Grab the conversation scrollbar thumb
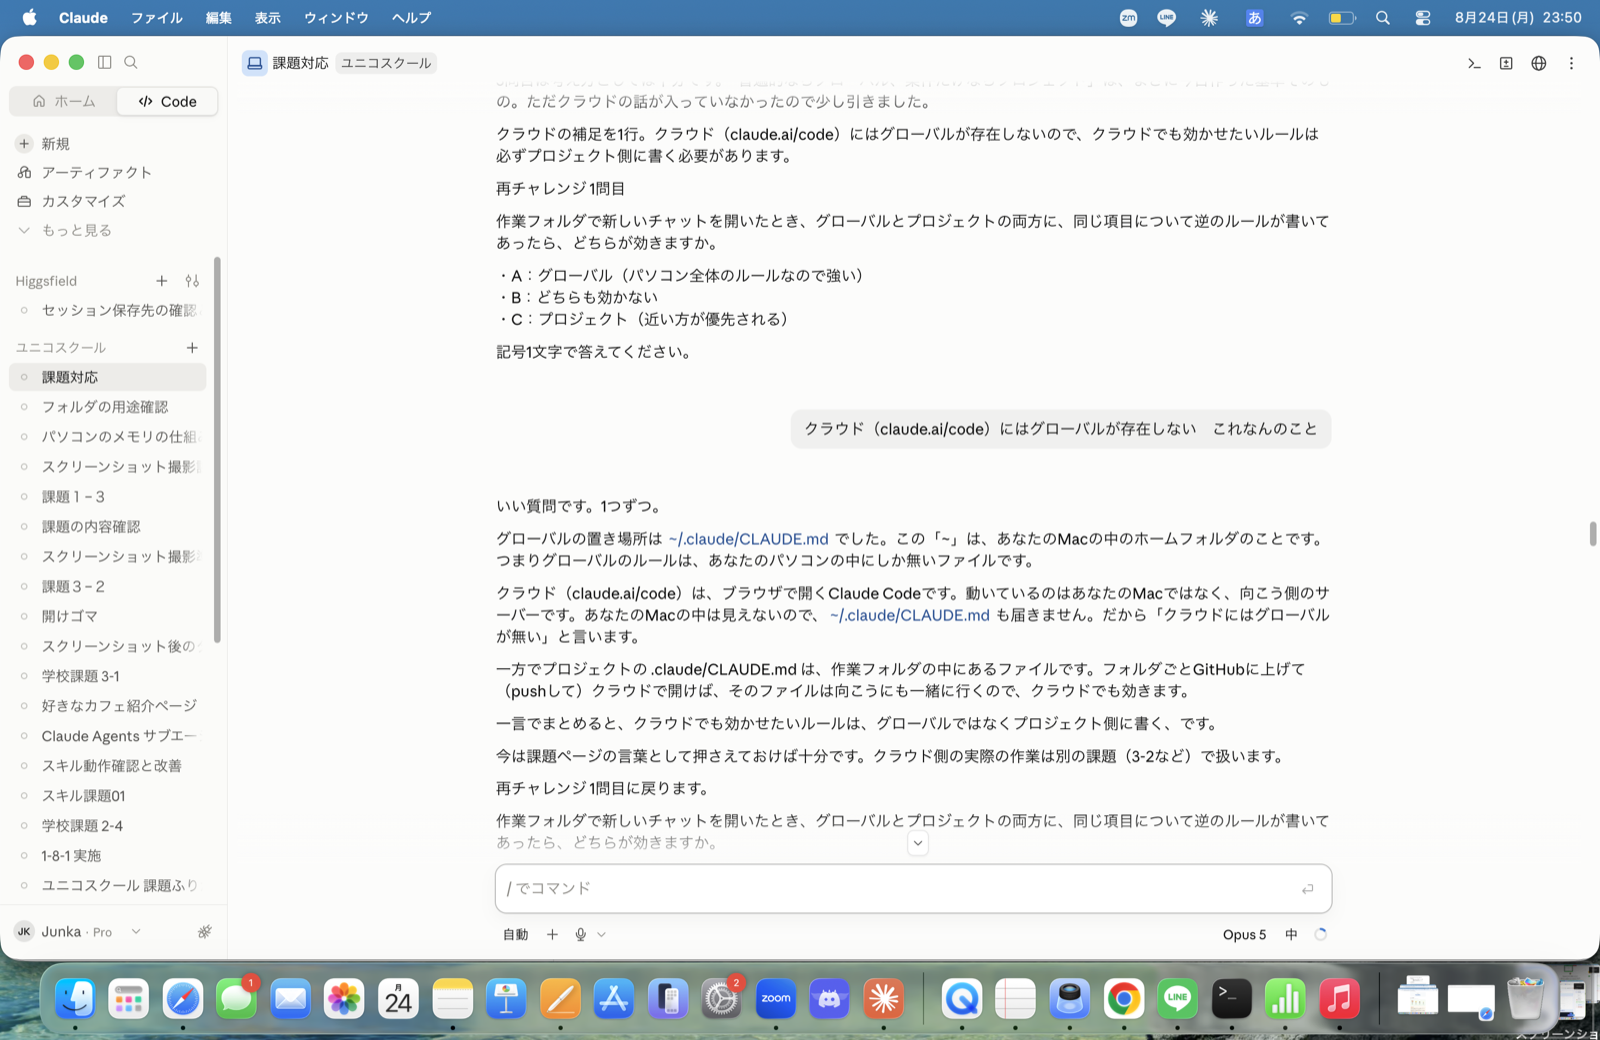 tap(1592, 533)
